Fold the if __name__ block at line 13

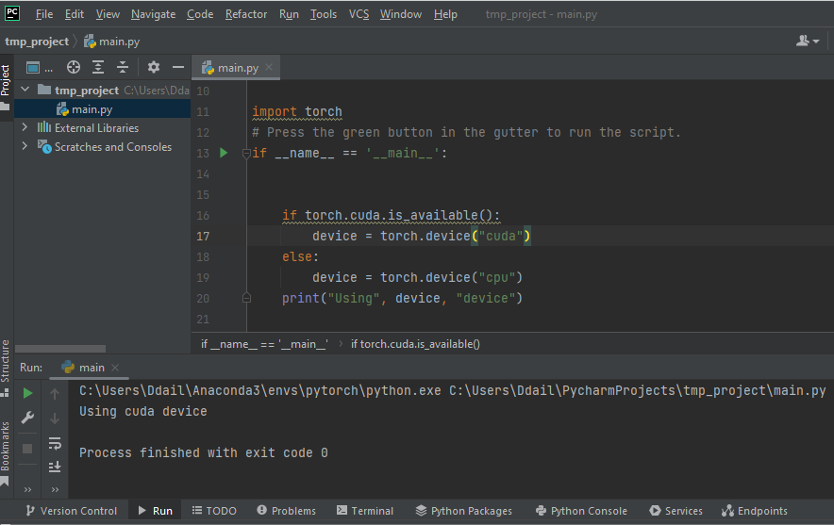pyautogui.click(x=246, y=154)
